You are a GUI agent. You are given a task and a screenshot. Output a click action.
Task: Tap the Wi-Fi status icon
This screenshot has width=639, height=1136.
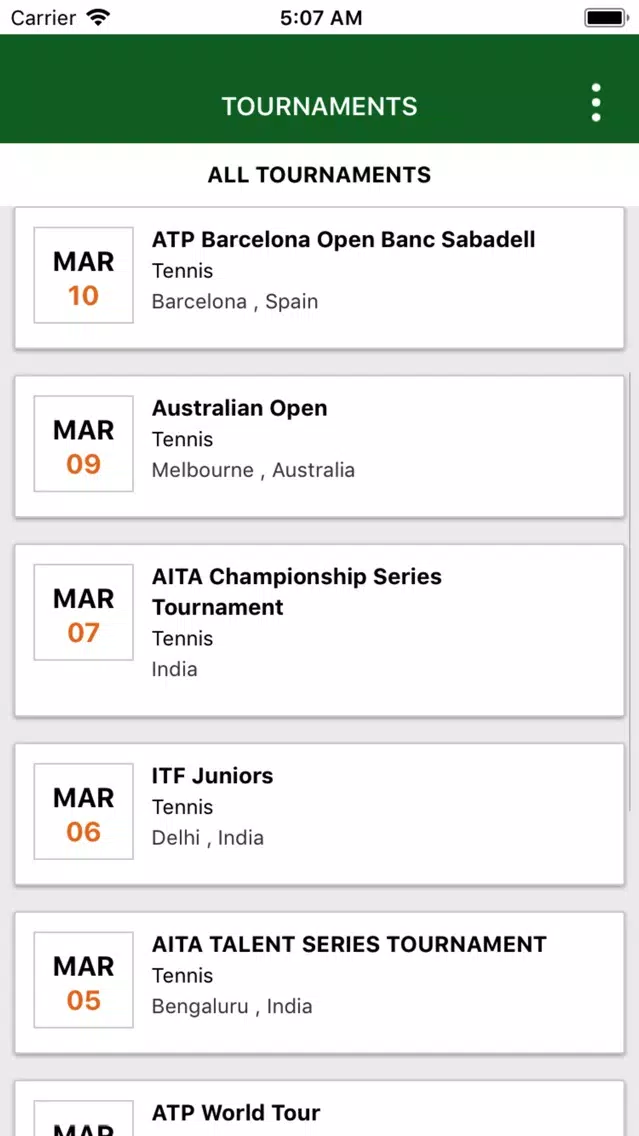pos(97,17)
